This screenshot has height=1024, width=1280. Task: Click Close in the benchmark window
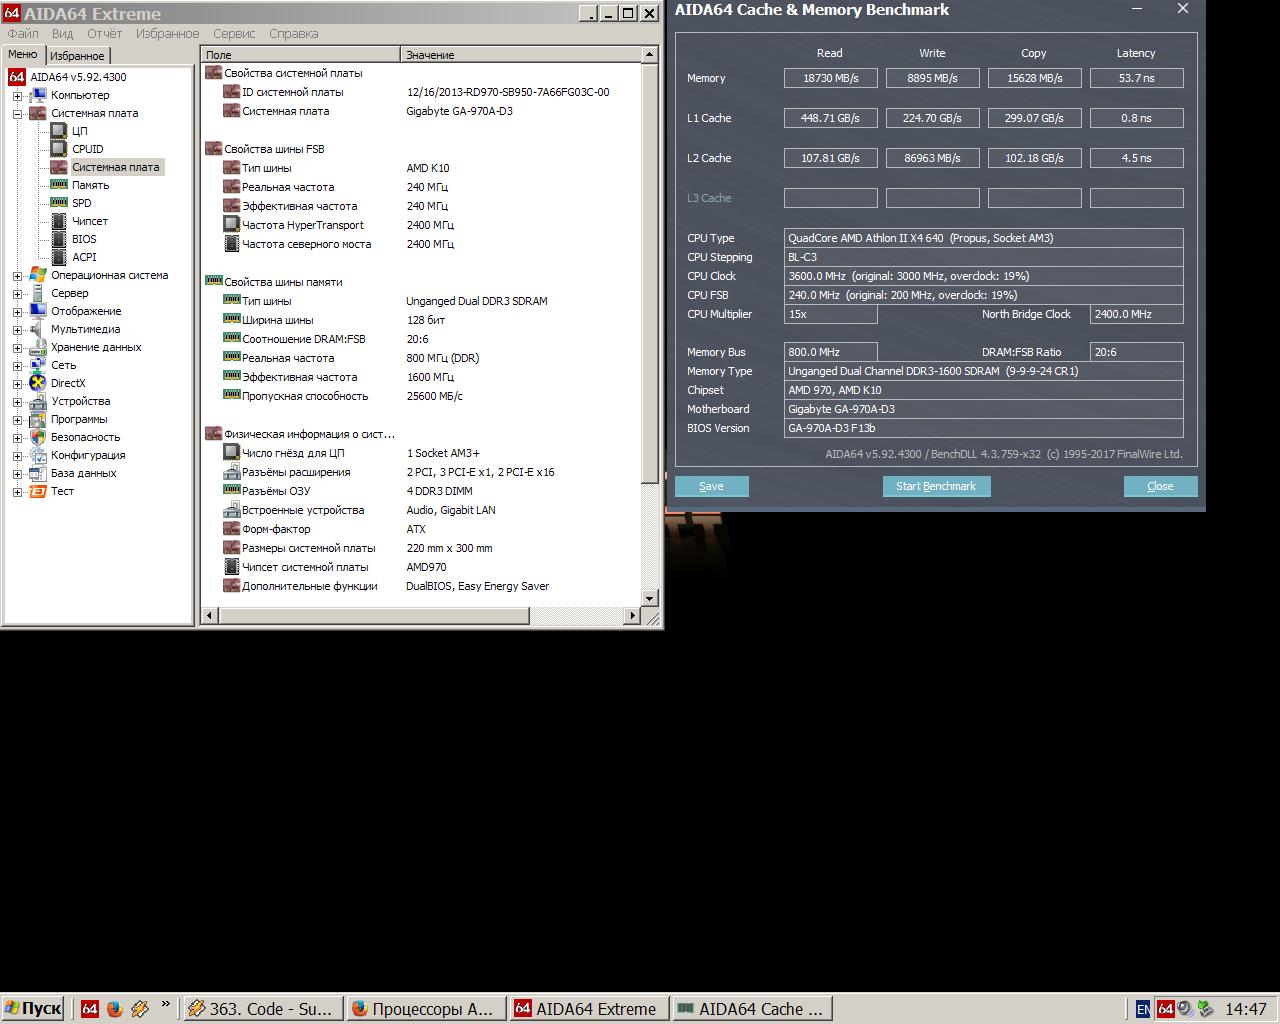1160,486
